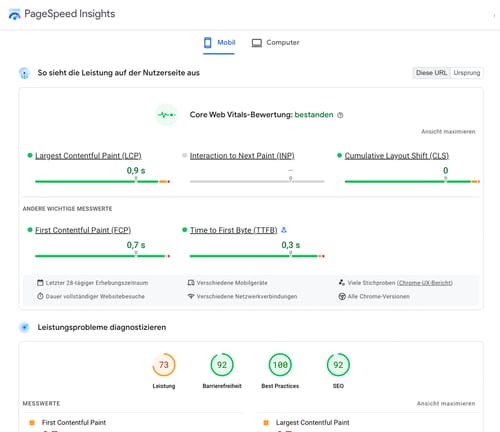500x432 pixels.
Task: Click the First Contentful Paint (FCP) value 0,7 s
Action: 136,245
